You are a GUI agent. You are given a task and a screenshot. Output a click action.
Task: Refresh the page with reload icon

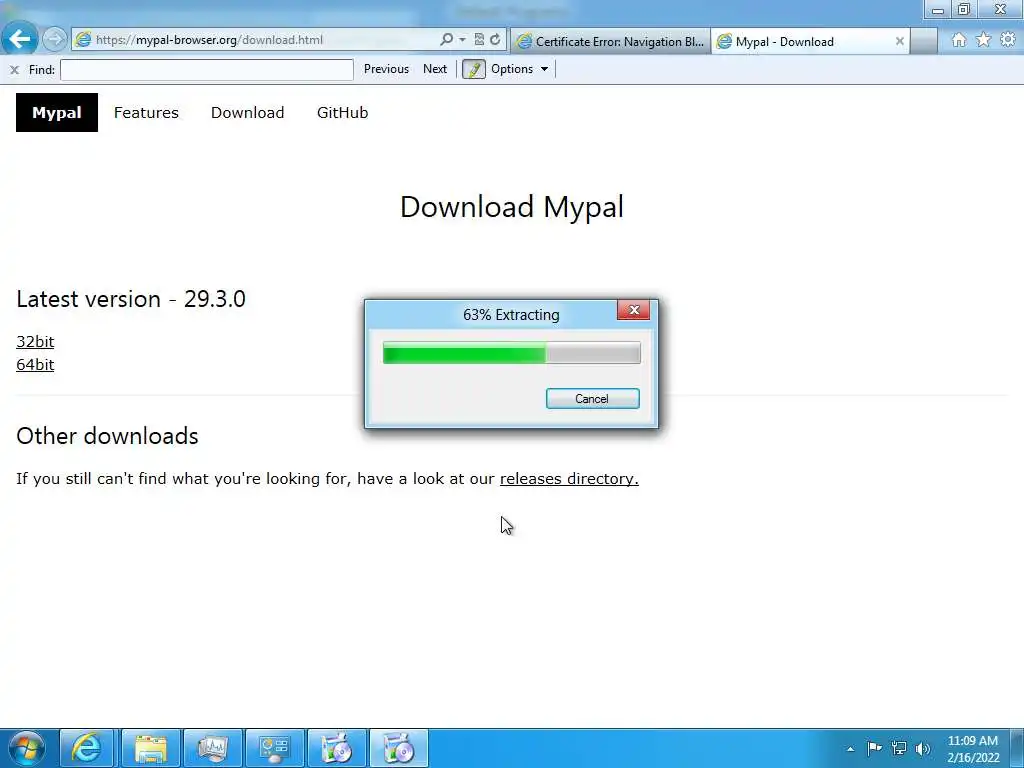pyautogui.click(x=495, y=39)
